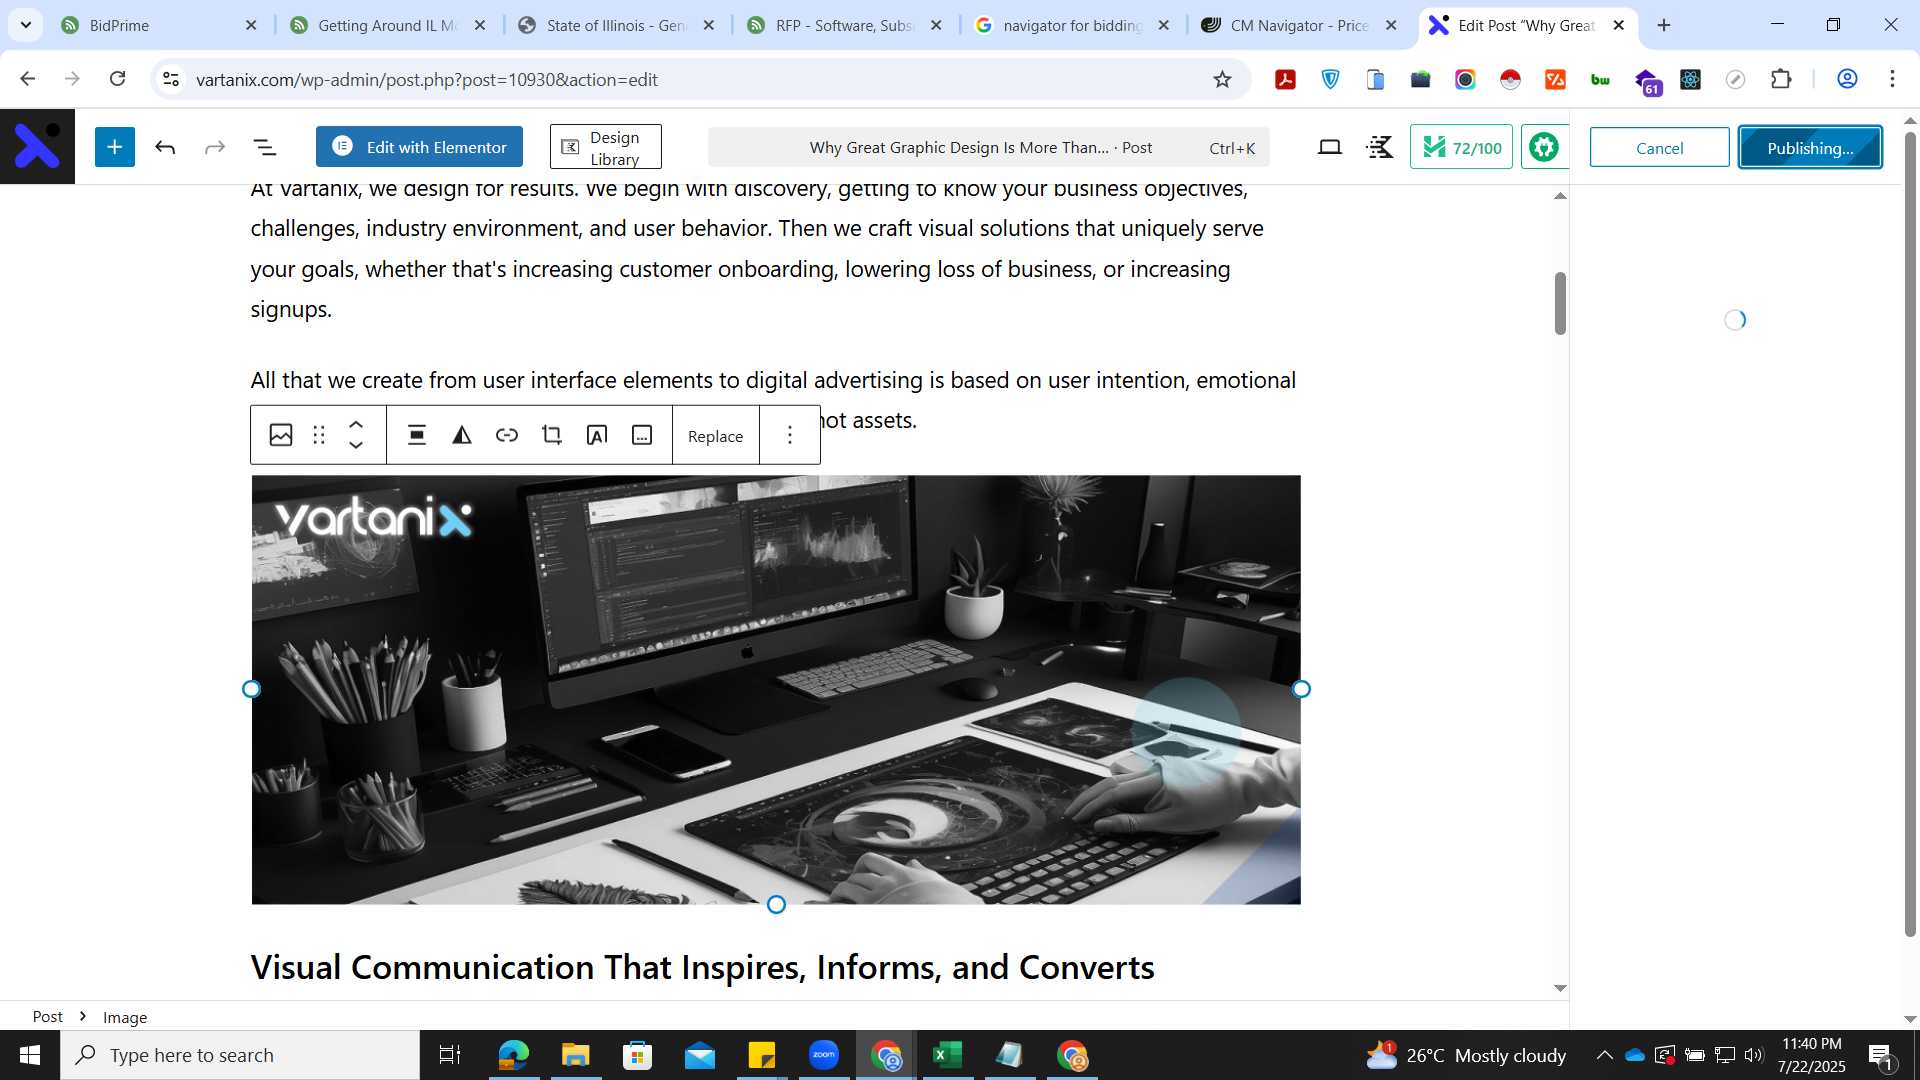Open File Explorer from taskbar
Image resolution: width=1920 pixels, height=1080 pixels.
click(575, 1055)
